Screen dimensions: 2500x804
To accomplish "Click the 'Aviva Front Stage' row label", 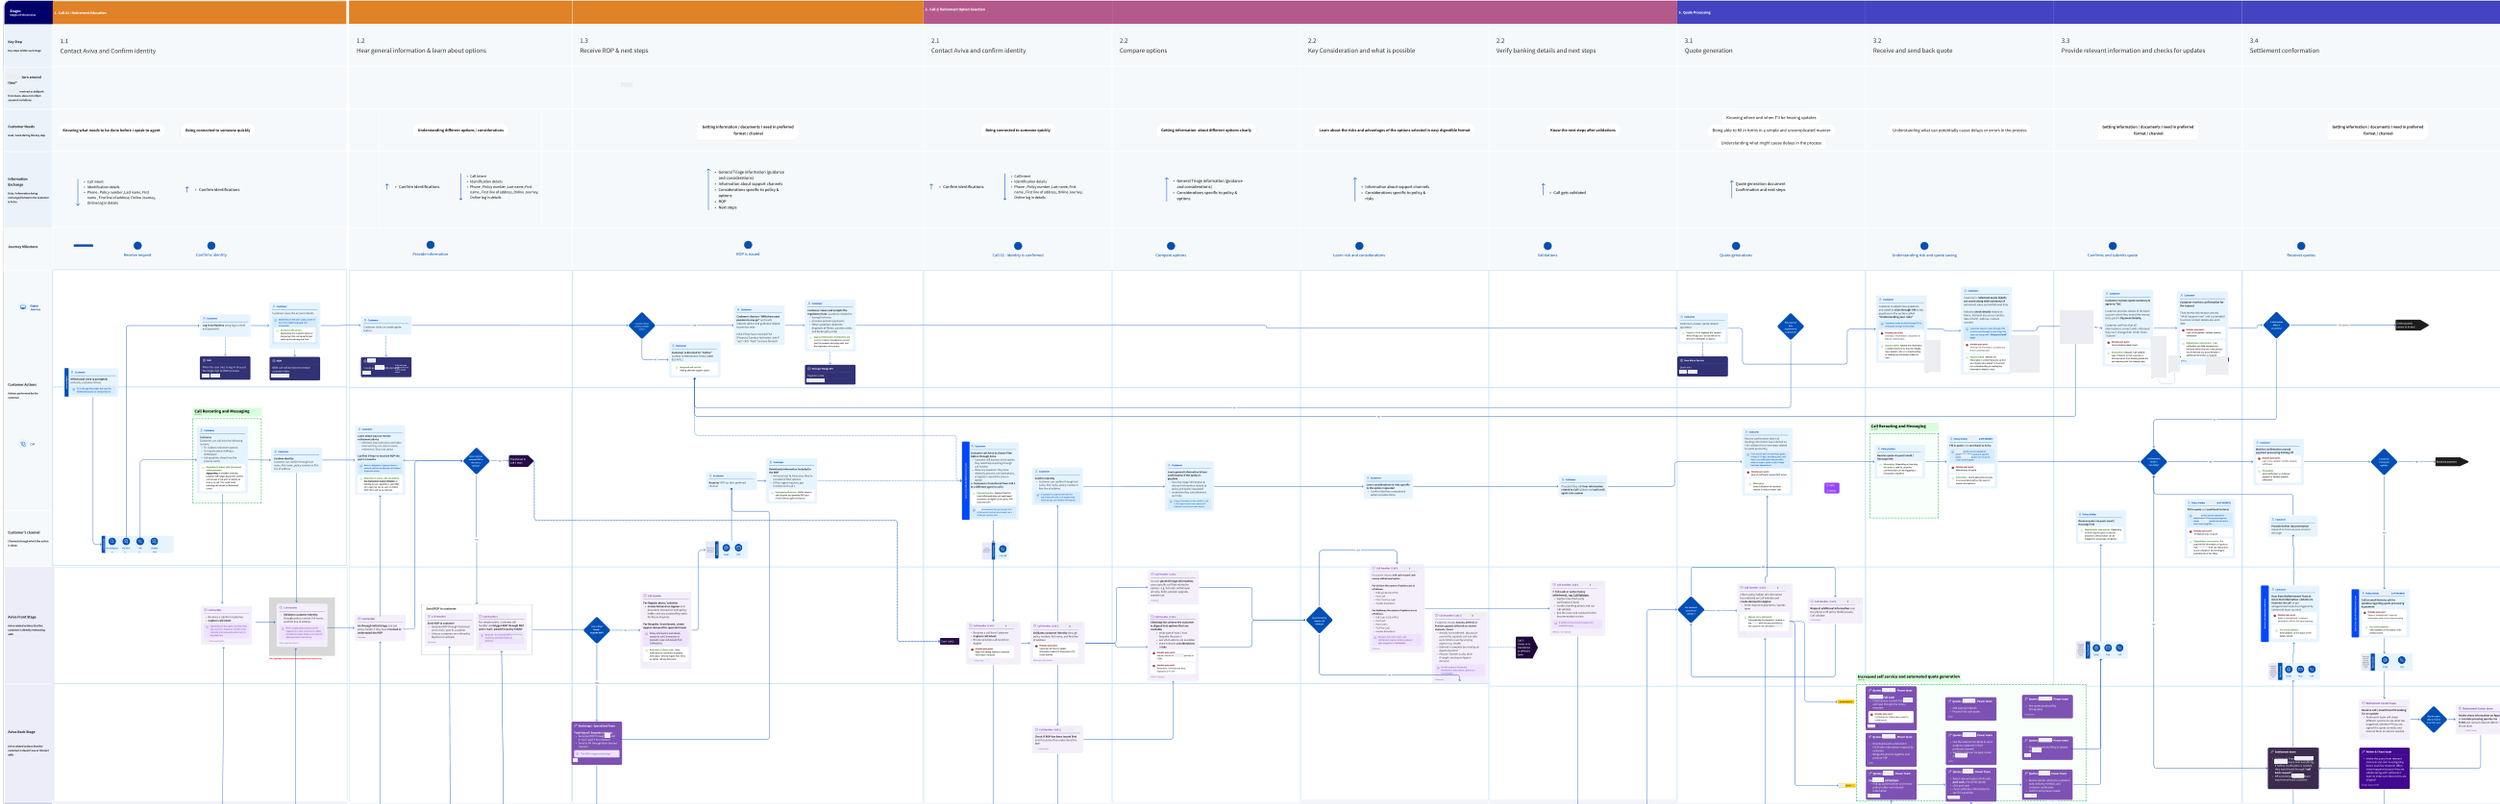I will point(22,617).
